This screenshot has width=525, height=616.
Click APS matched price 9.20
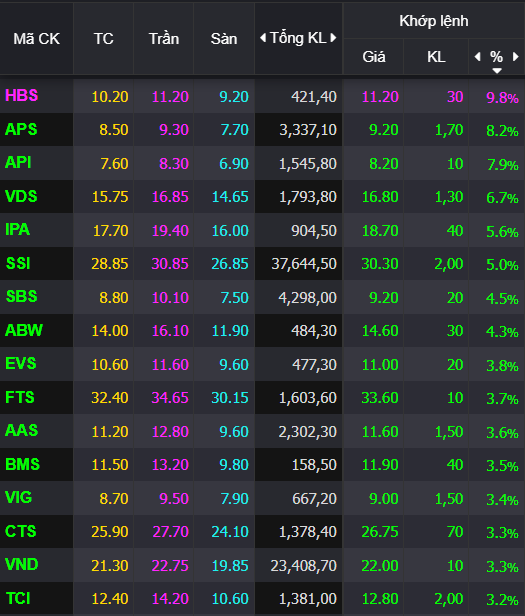[x=384, y=130]
